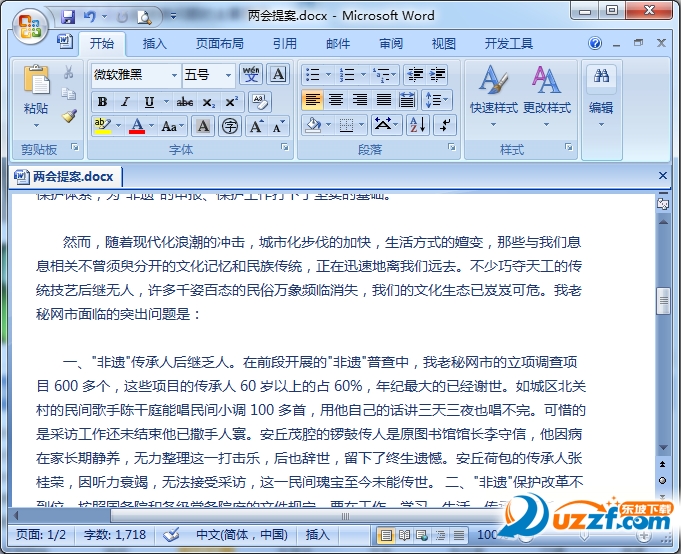681x554 pixels.
Task: Click the Paste clipboard icon
Action: click(36, 79)
